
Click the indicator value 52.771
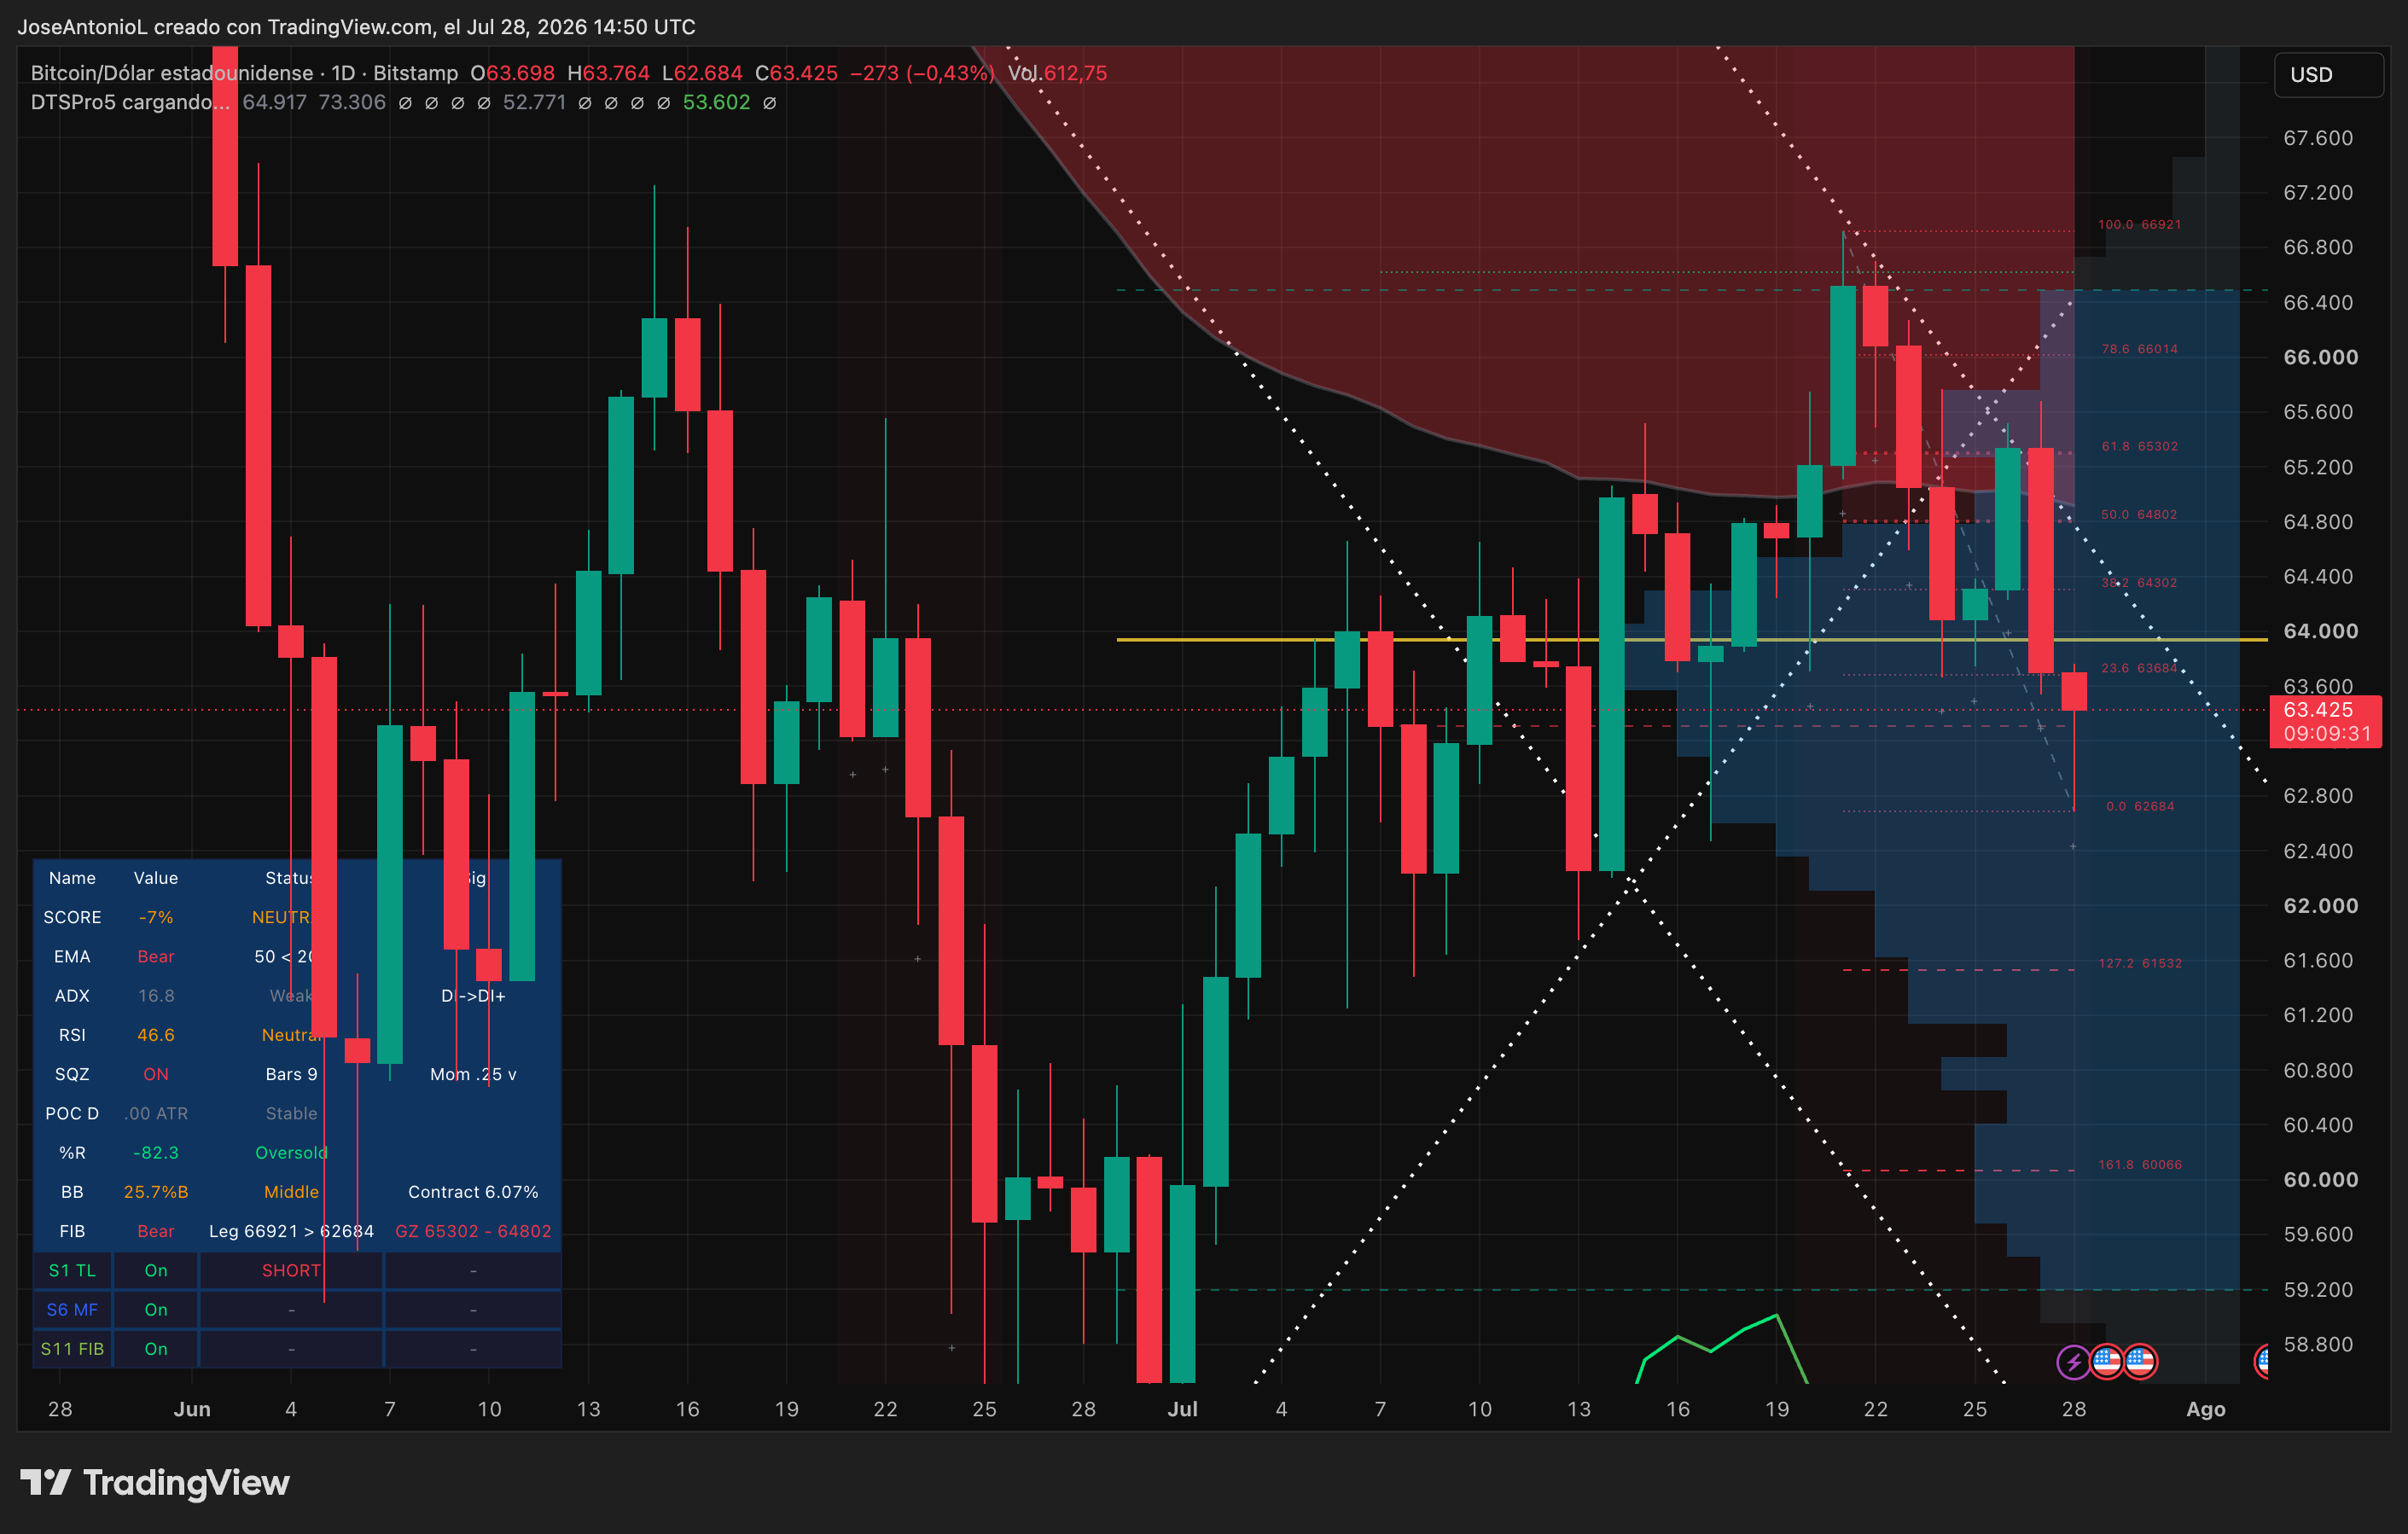coord(534,102)
